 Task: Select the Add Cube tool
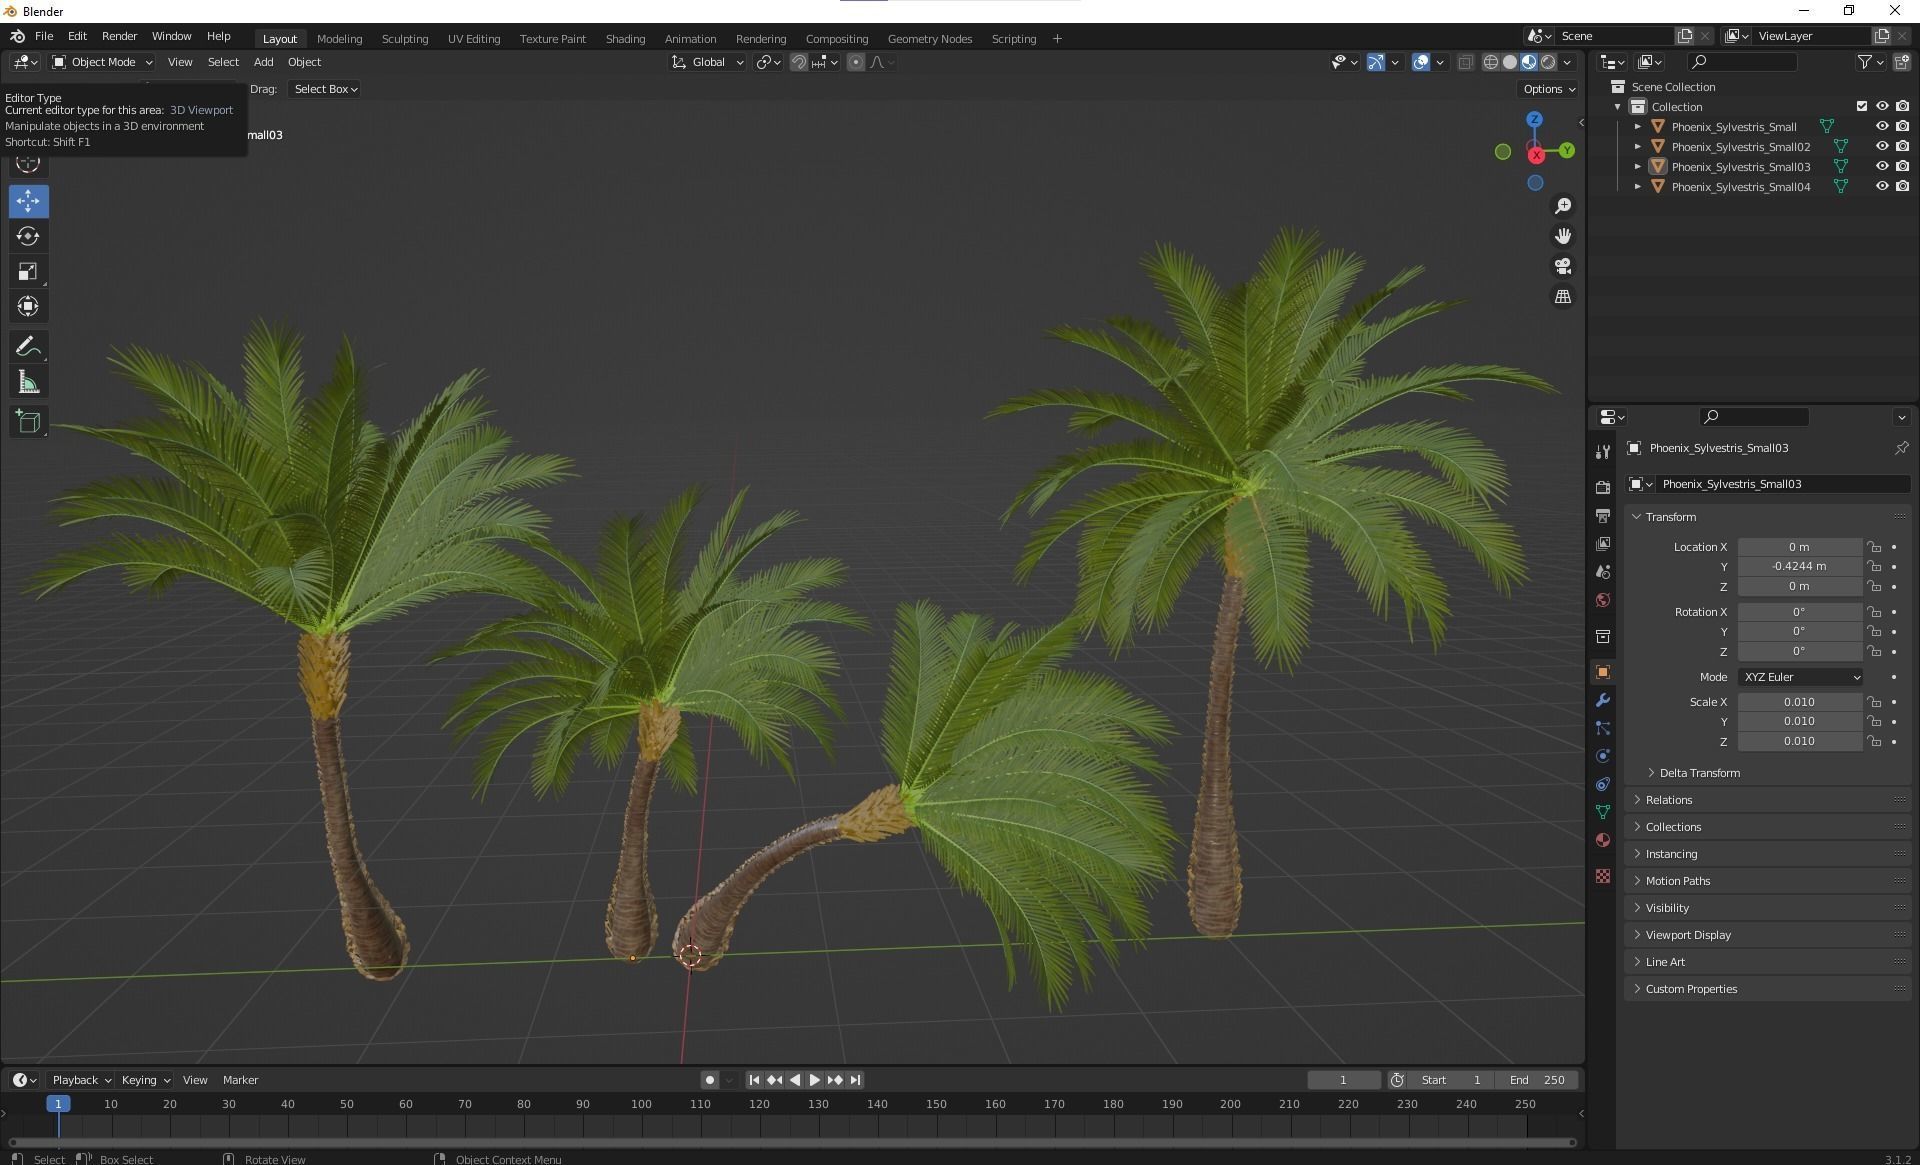coord(28,421)
